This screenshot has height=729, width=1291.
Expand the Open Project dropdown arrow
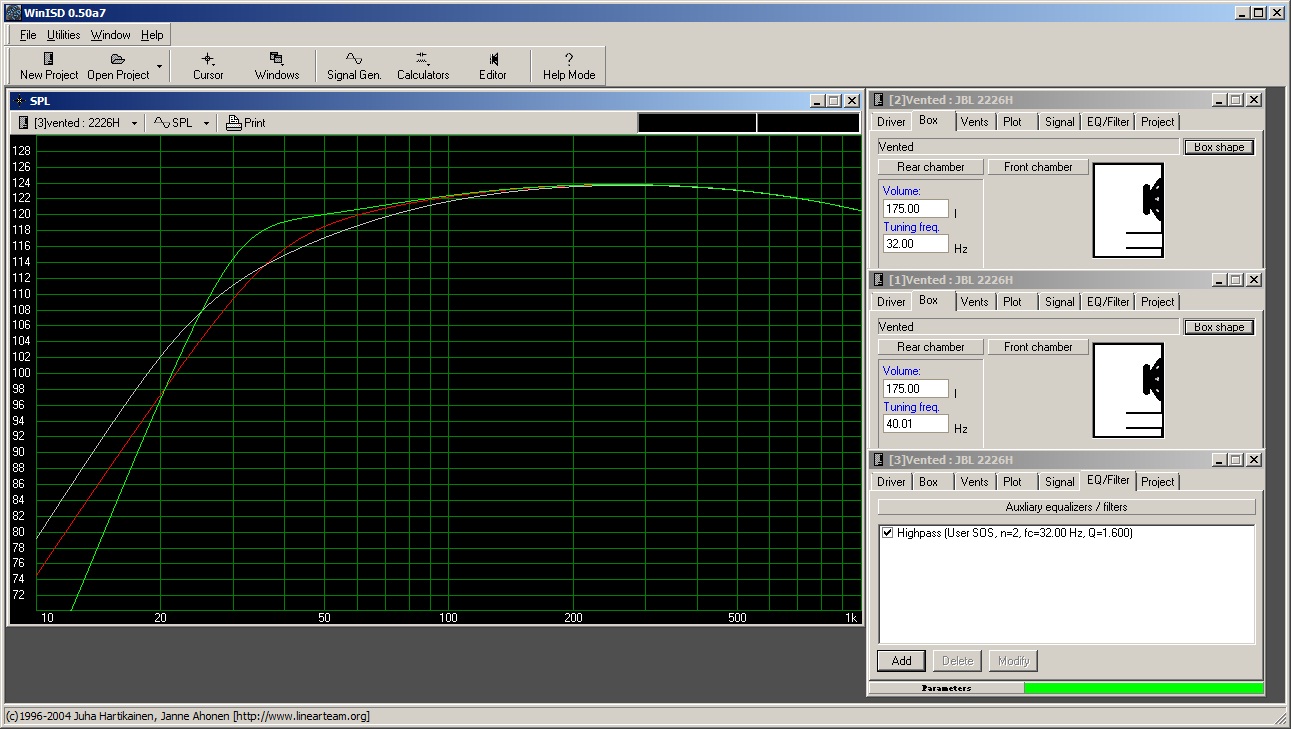pos(159,67)
